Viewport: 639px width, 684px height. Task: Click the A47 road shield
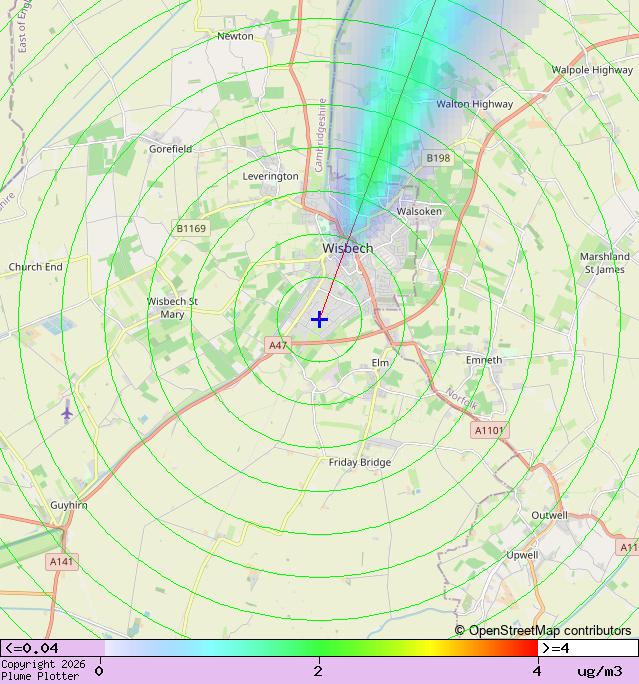[x=278, y=345]
